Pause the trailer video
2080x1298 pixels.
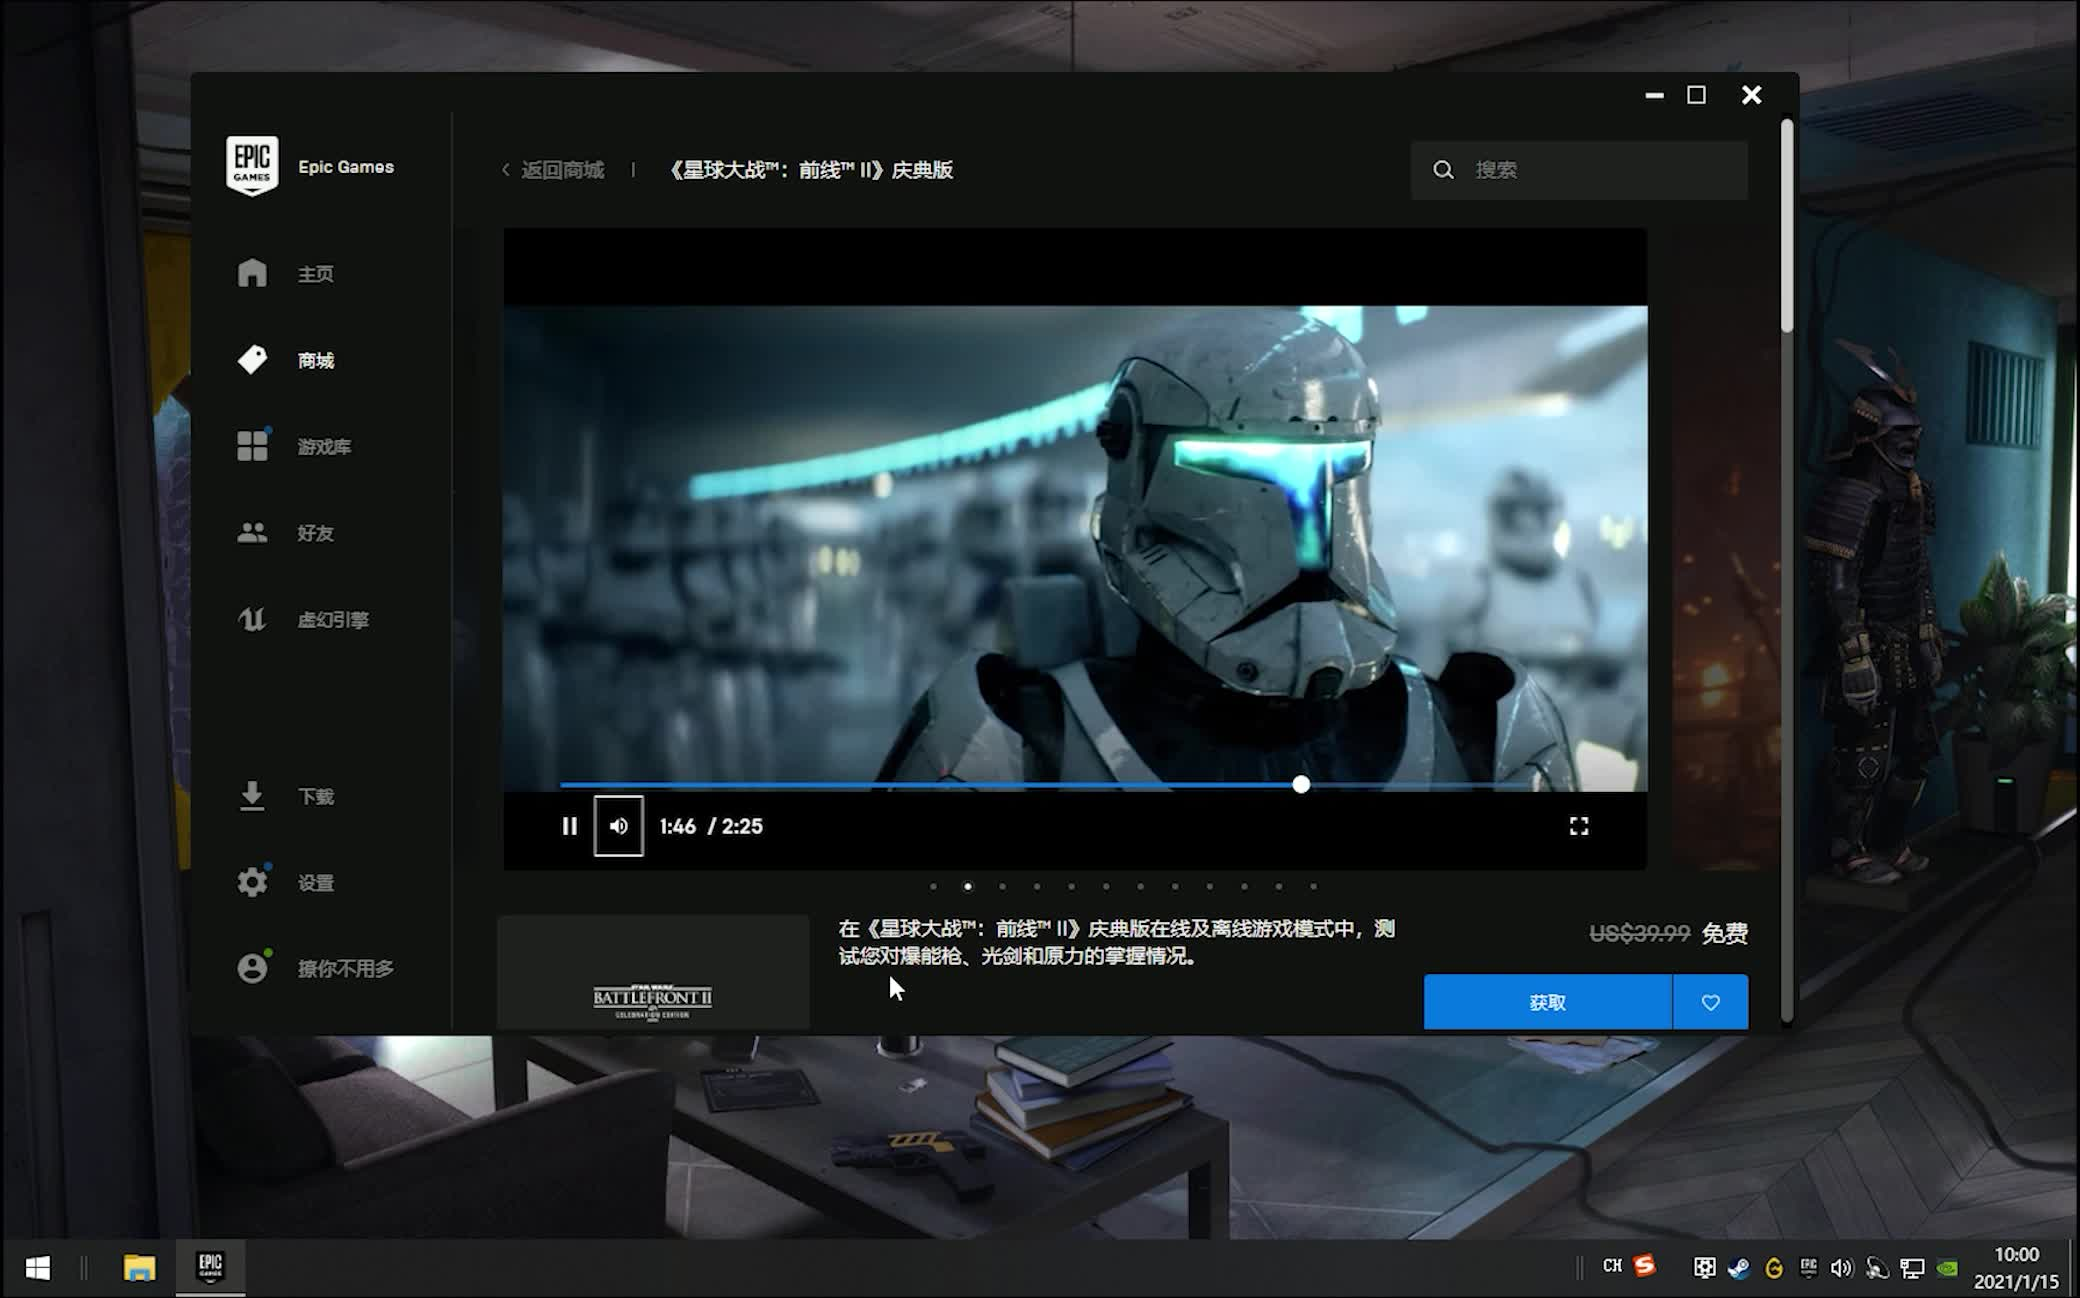tap(569, 826)
